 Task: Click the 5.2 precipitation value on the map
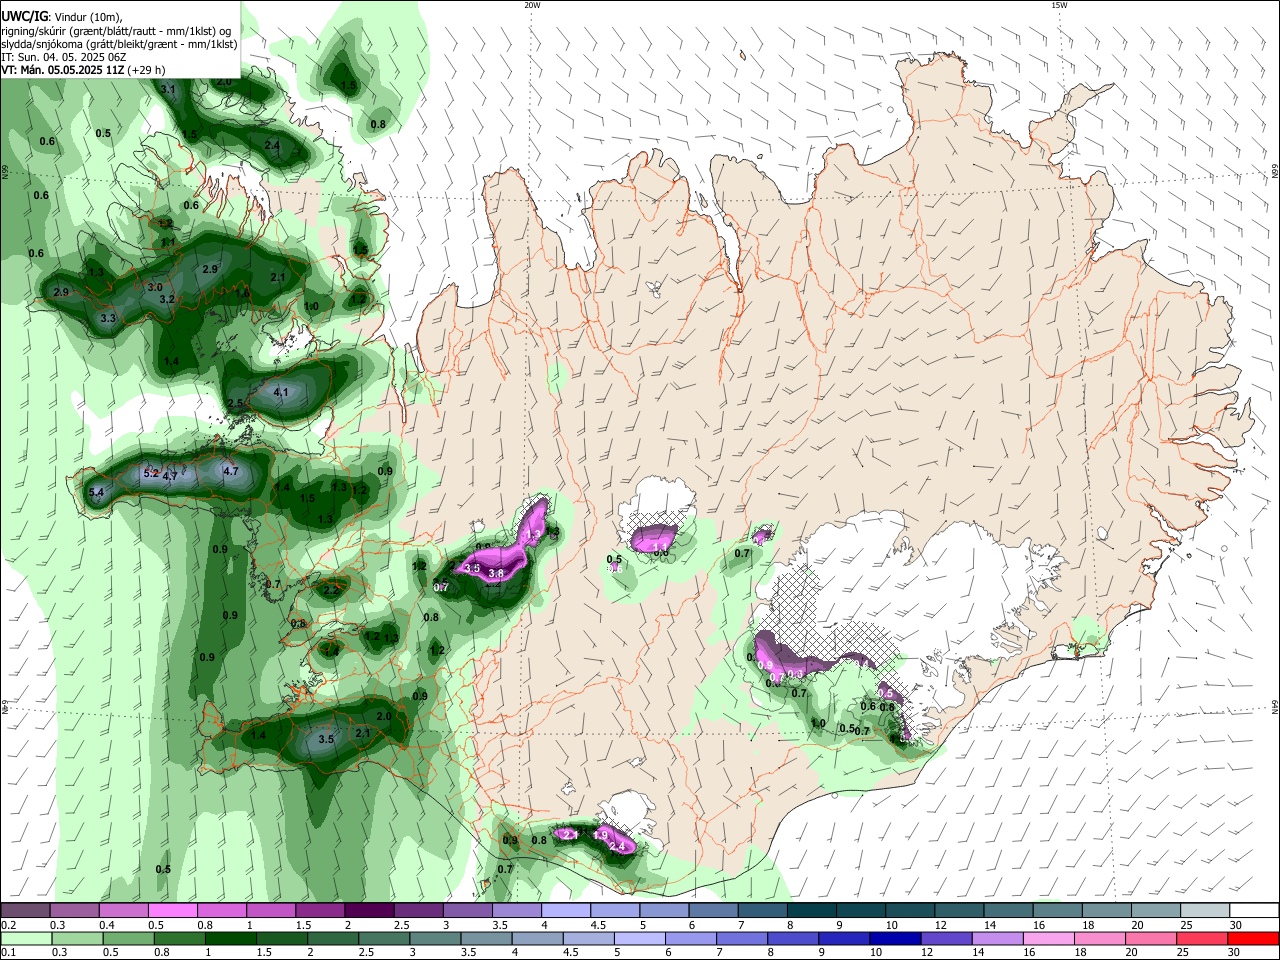tap(152, 473)
